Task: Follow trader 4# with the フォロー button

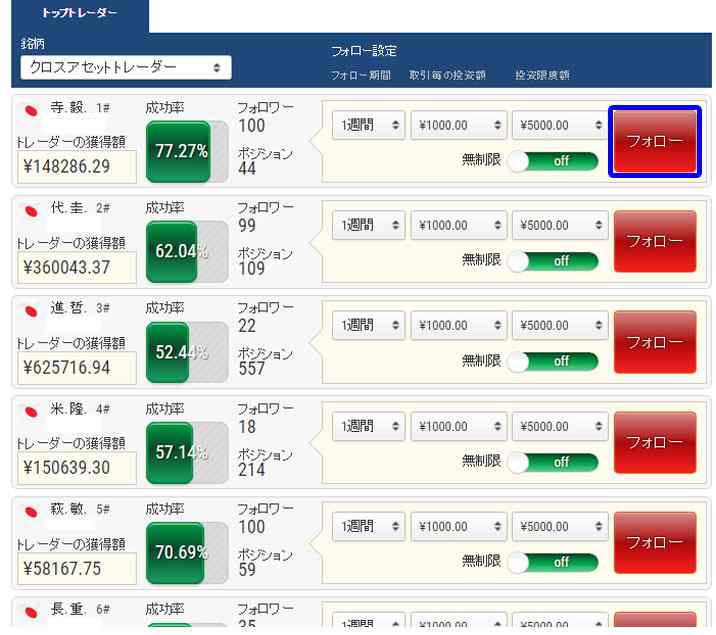Action: click(x=655, y=442)
